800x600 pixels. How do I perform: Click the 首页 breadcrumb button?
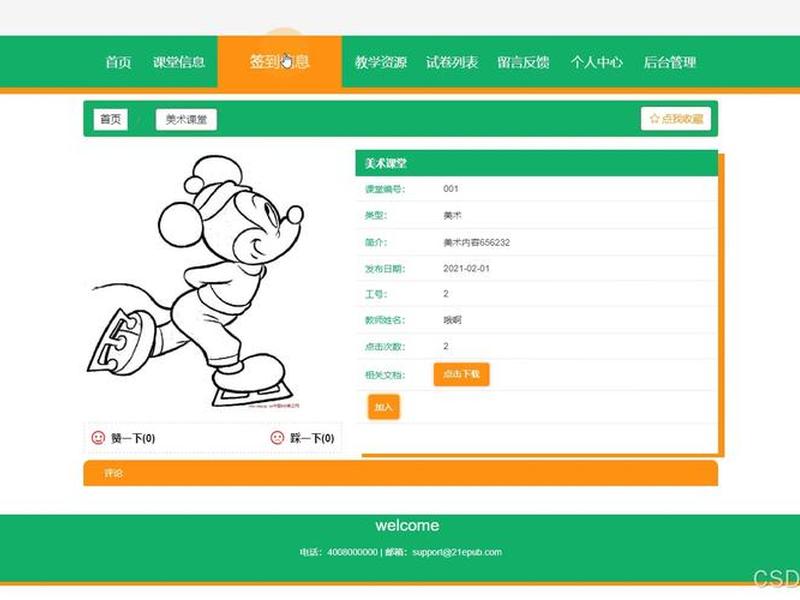tap(110, 119)
